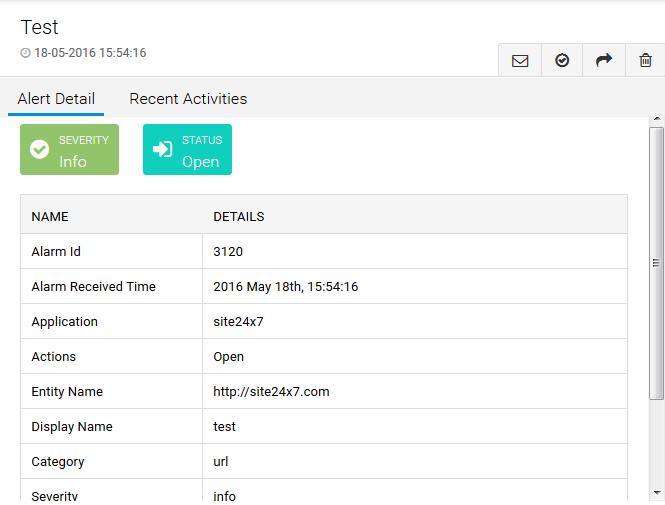
Task: Click the forward arrow icon
Action: point(604,61)
